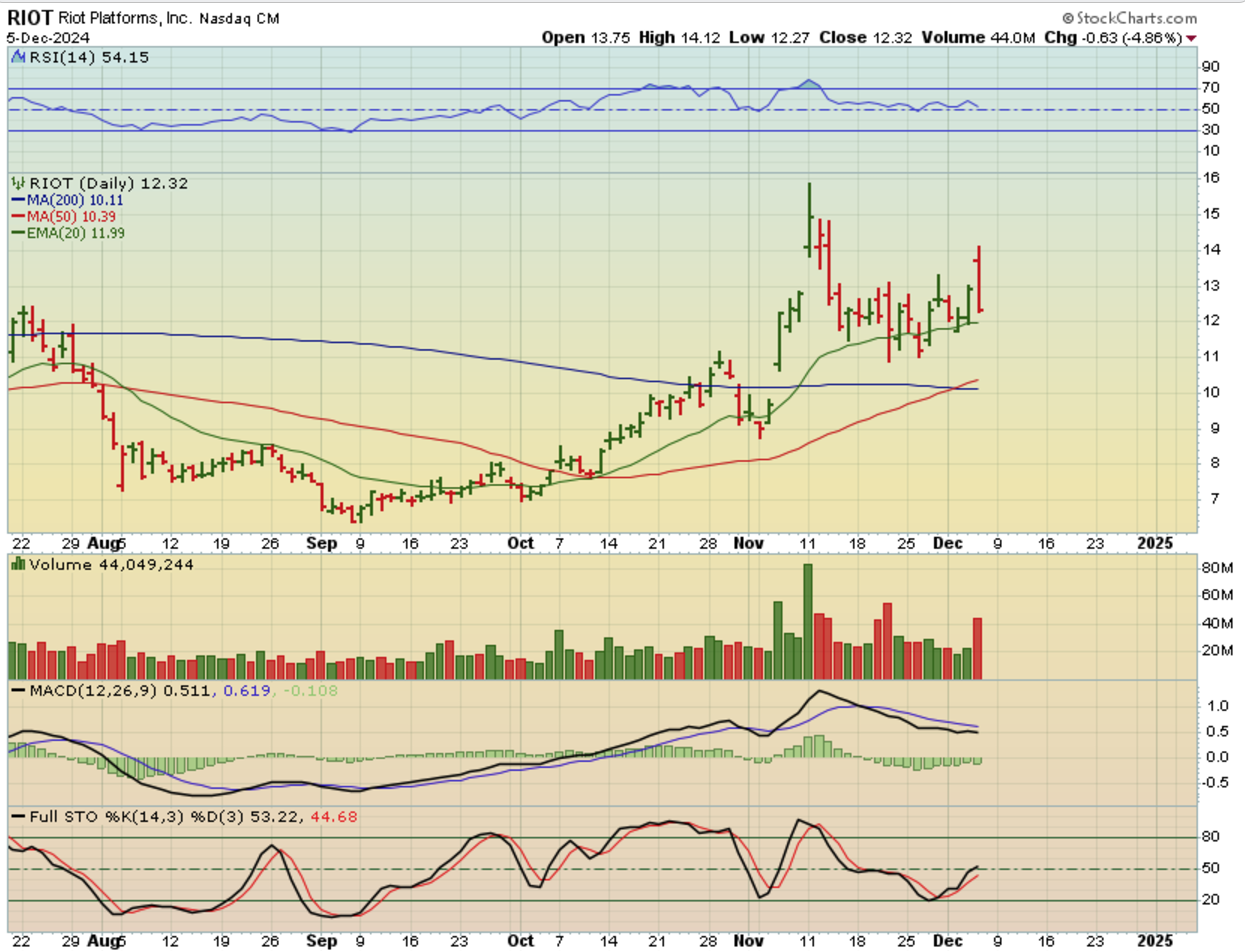1245x951 pixels.
Task: Click the final red price bar for Dec 5
Action: pyautogui.click(x=979, y=279)
